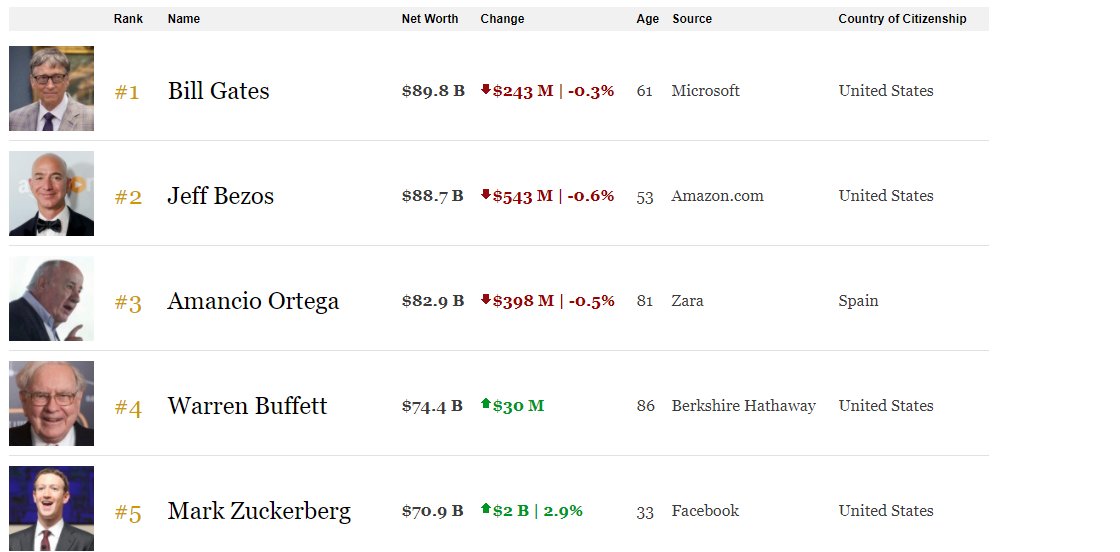Click the red down arrow beside $543 M

click(x=486, y=194)
